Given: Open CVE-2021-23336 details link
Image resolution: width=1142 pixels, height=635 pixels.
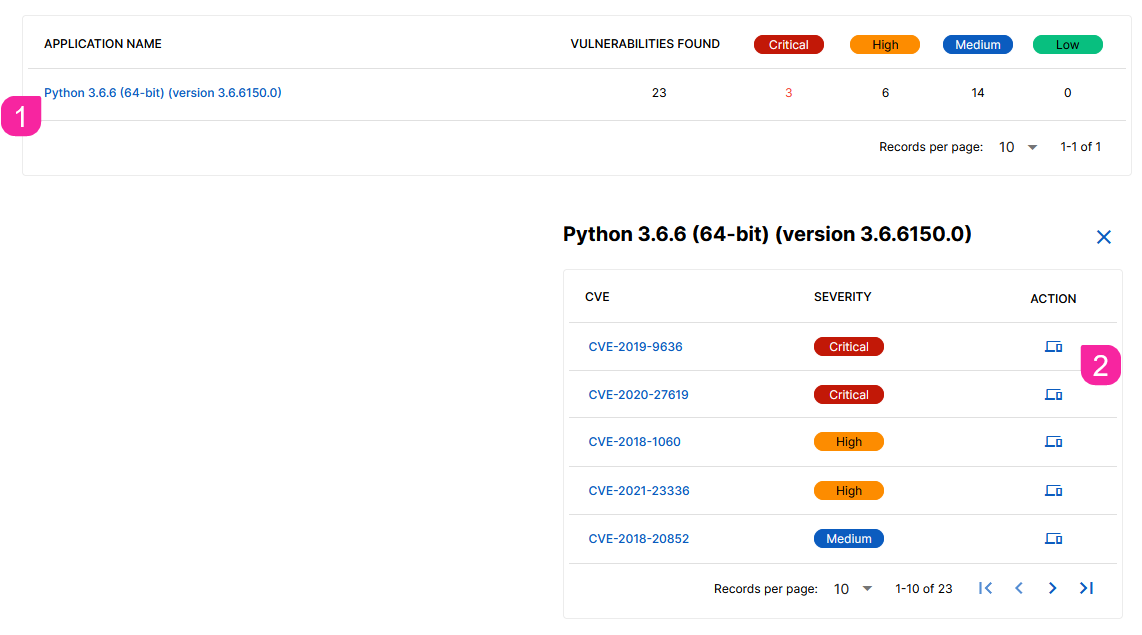Looking at the screenshot, I should click(x=639, y=491).
